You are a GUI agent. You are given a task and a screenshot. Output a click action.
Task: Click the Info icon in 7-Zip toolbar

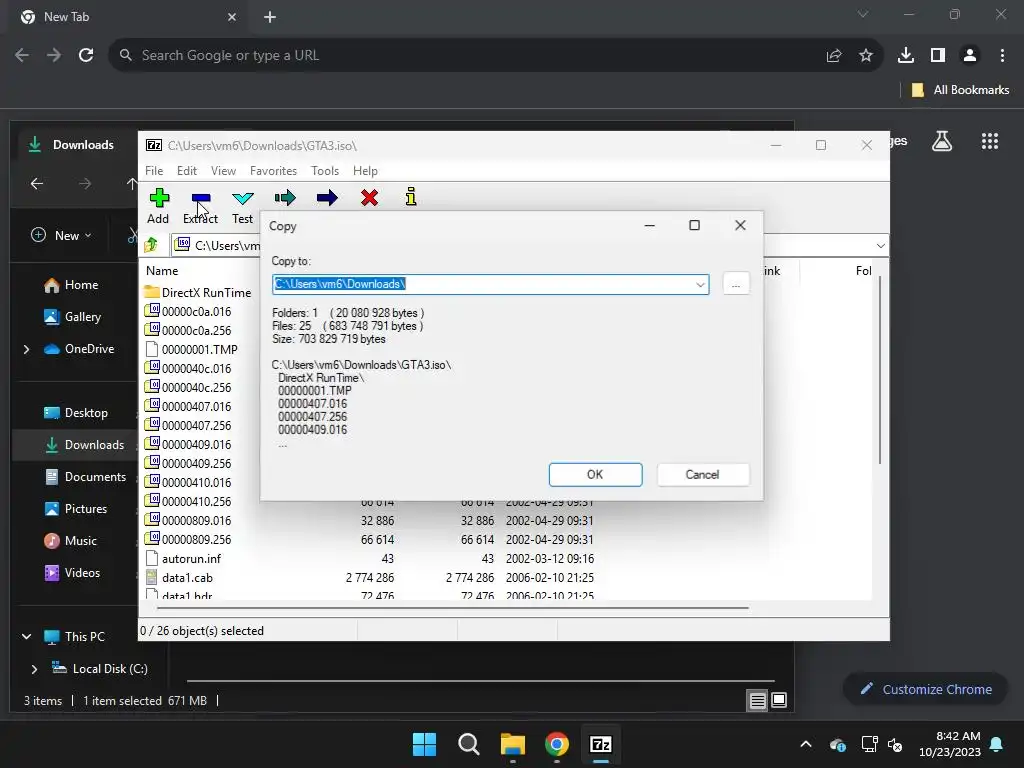click(411, 197)
